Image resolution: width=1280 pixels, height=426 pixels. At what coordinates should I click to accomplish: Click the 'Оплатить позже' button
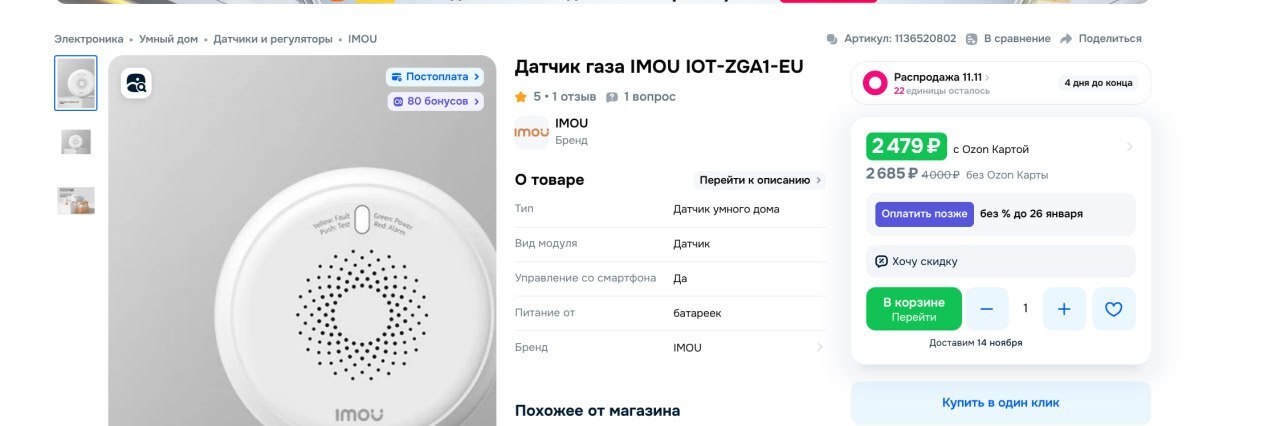pyautogui.click(x=924, y=214)
